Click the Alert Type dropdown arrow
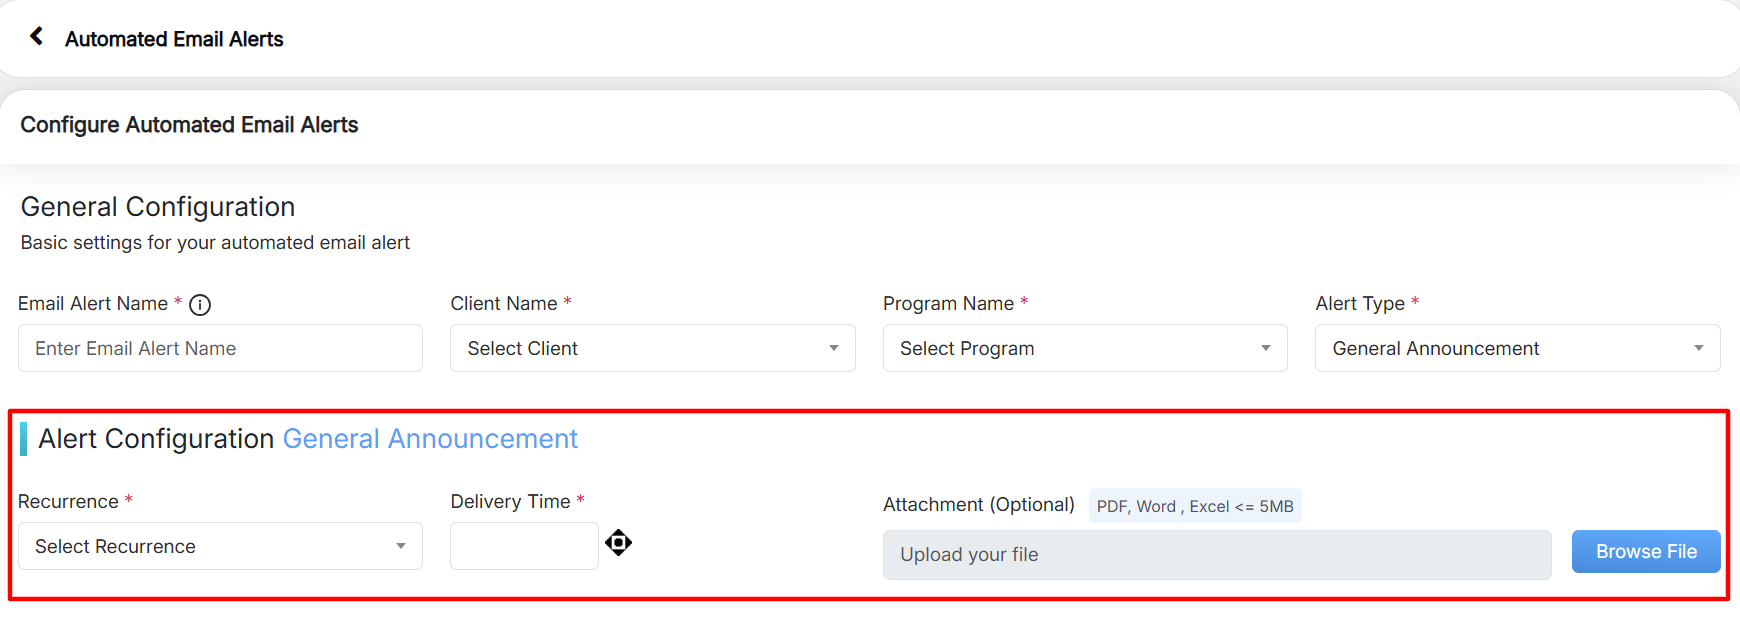Screen dimensions: 1740x621 coord(1698,348)
